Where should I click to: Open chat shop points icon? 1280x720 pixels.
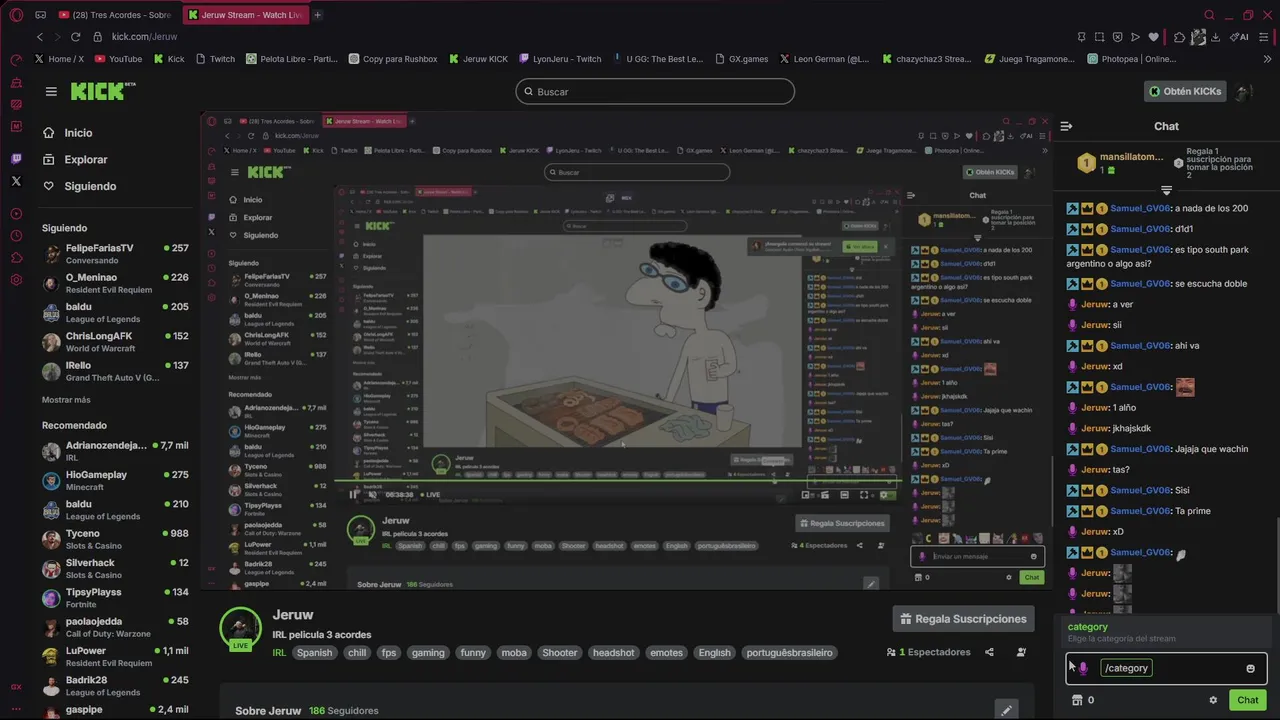1077,700
